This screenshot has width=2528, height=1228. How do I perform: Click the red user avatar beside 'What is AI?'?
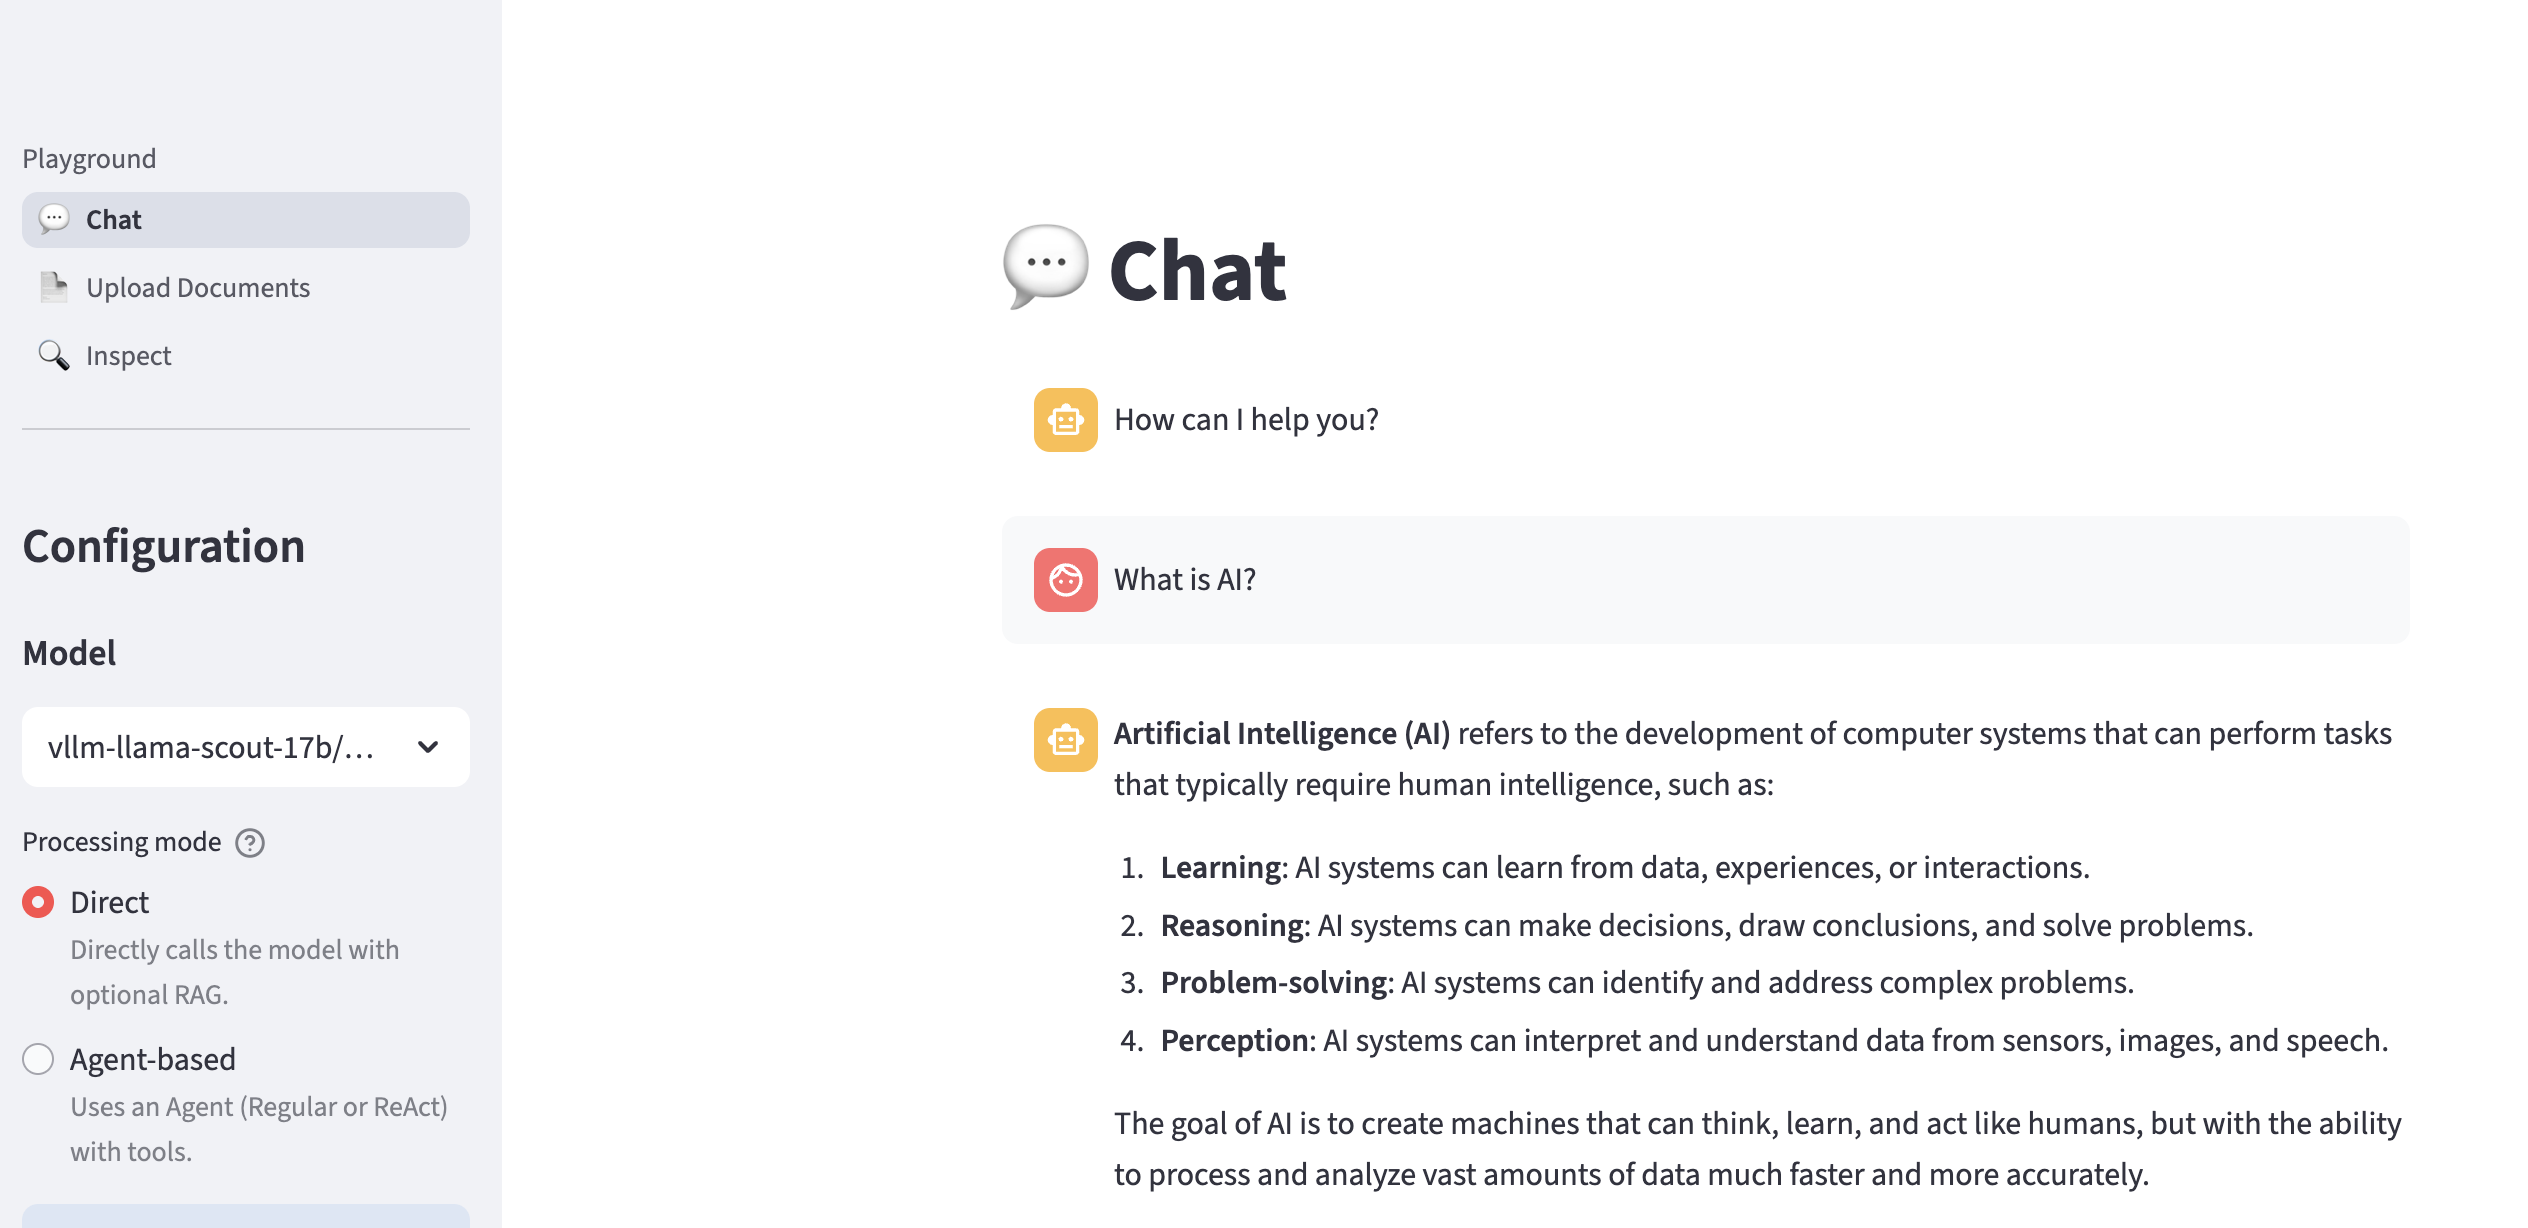coord(1065,580)
